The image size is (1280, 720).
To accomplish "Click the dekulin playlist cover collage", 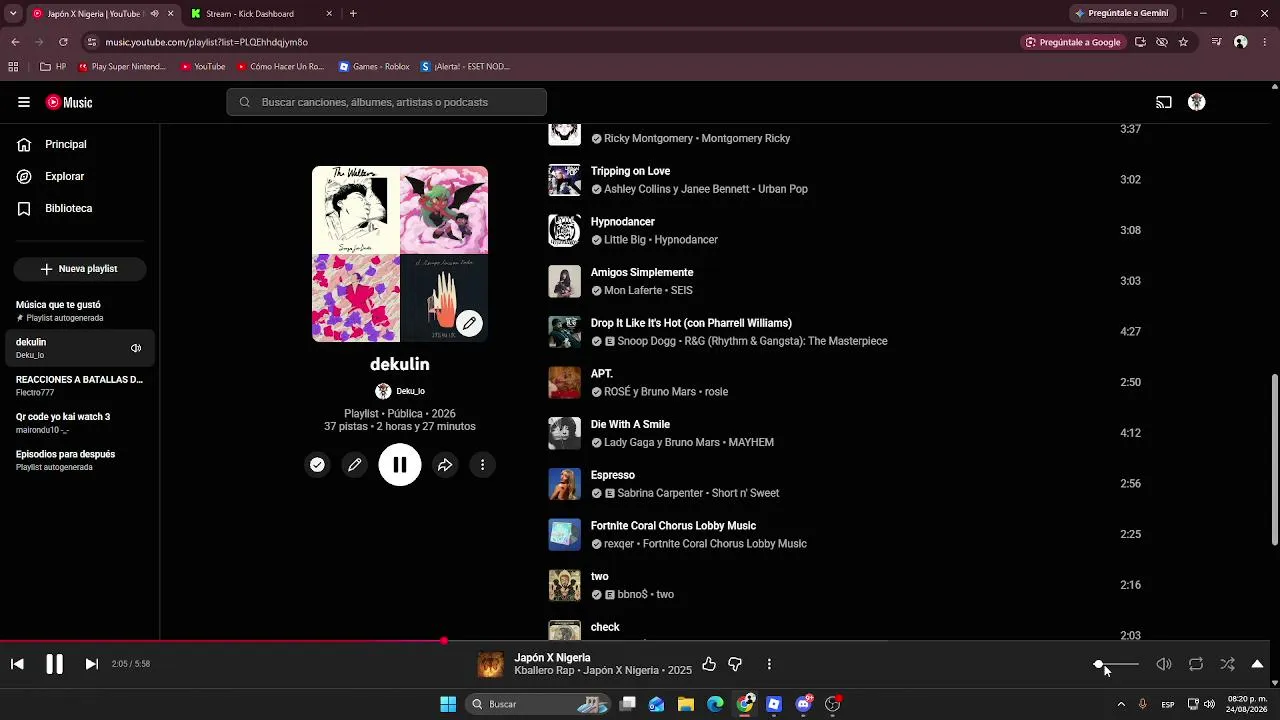I will click(400, 254).
